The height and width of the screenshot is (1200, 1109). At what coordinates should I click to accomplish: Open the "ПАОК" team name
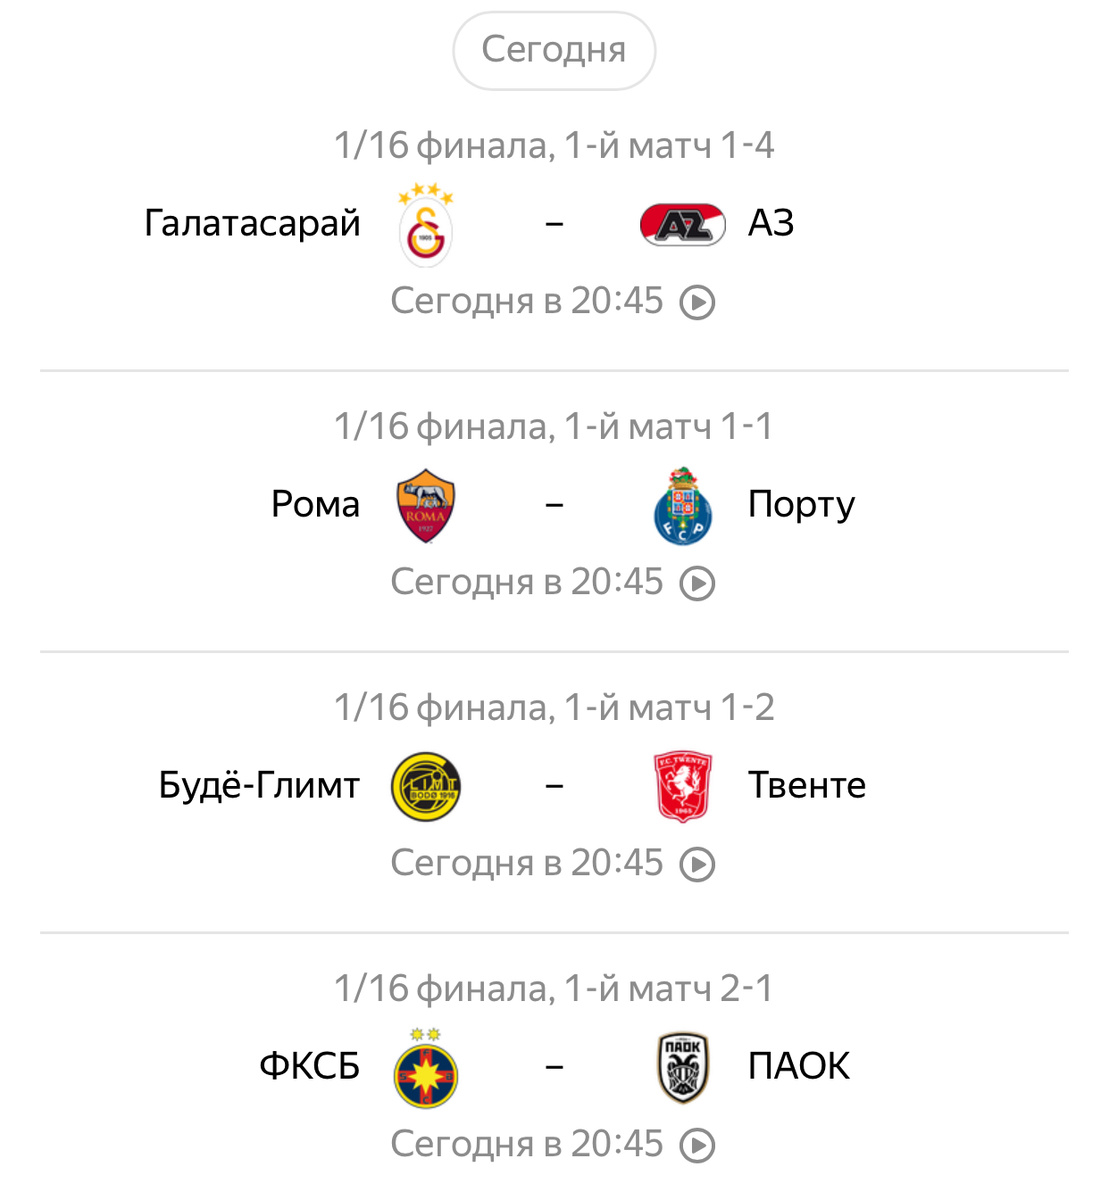click(x=798, y=1067)
